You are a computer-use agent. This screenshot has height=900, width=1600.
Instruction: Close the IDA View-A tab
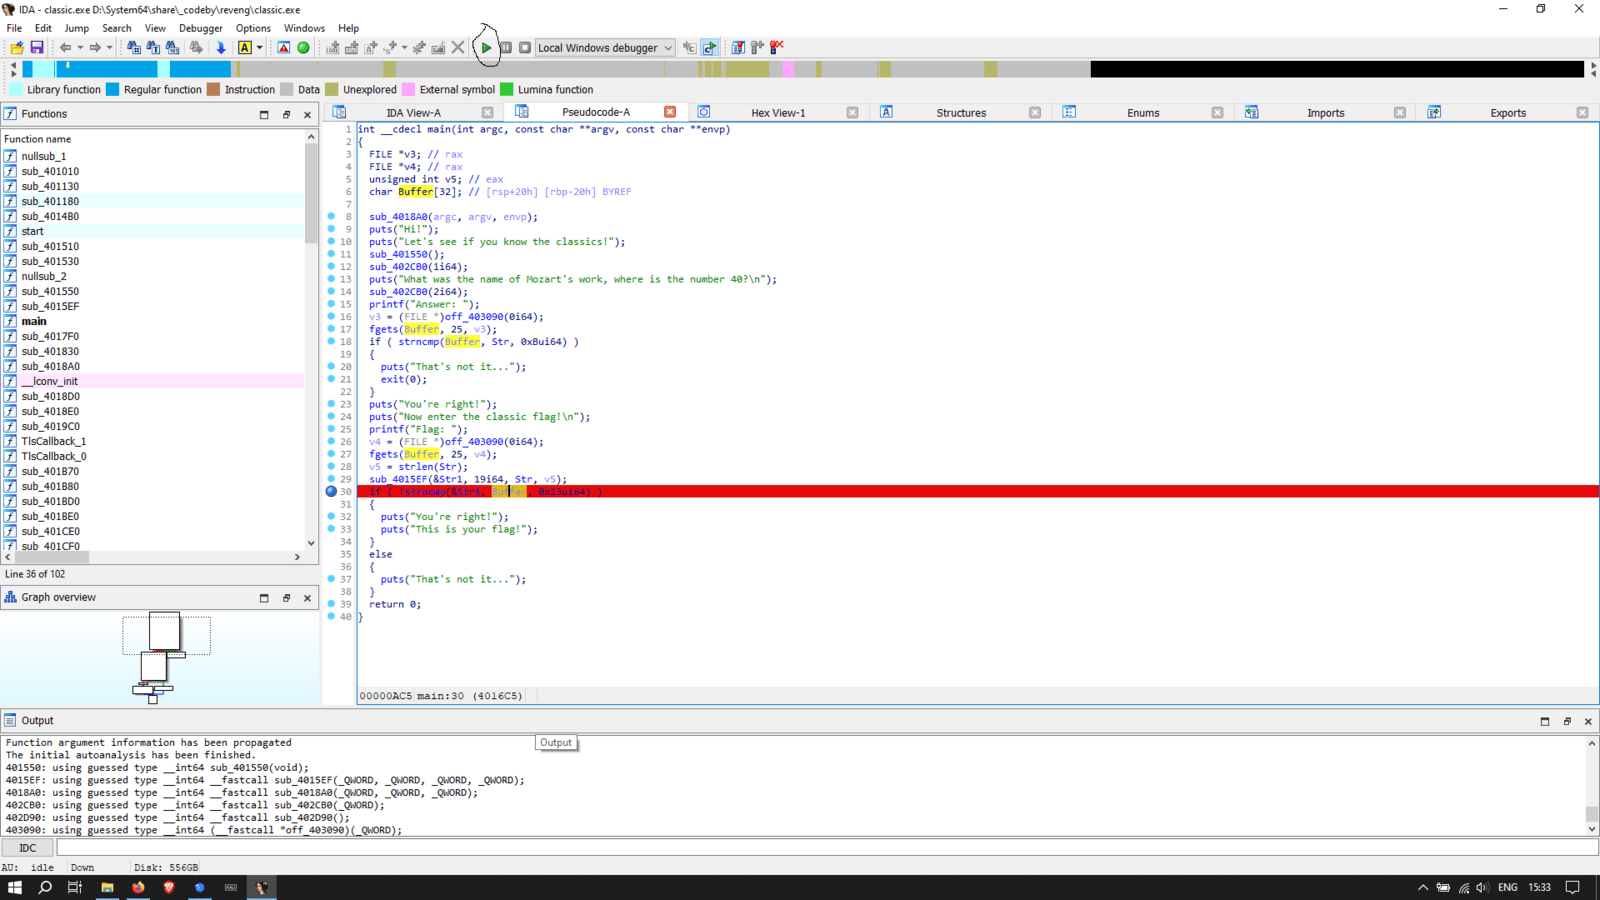487,113
